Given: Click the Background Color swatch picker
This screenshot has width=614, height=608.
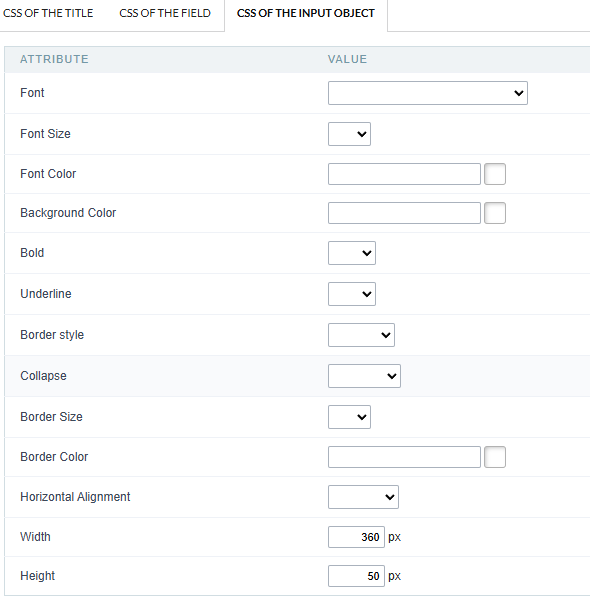Looking at the screenshot, I should coord(495,213).
